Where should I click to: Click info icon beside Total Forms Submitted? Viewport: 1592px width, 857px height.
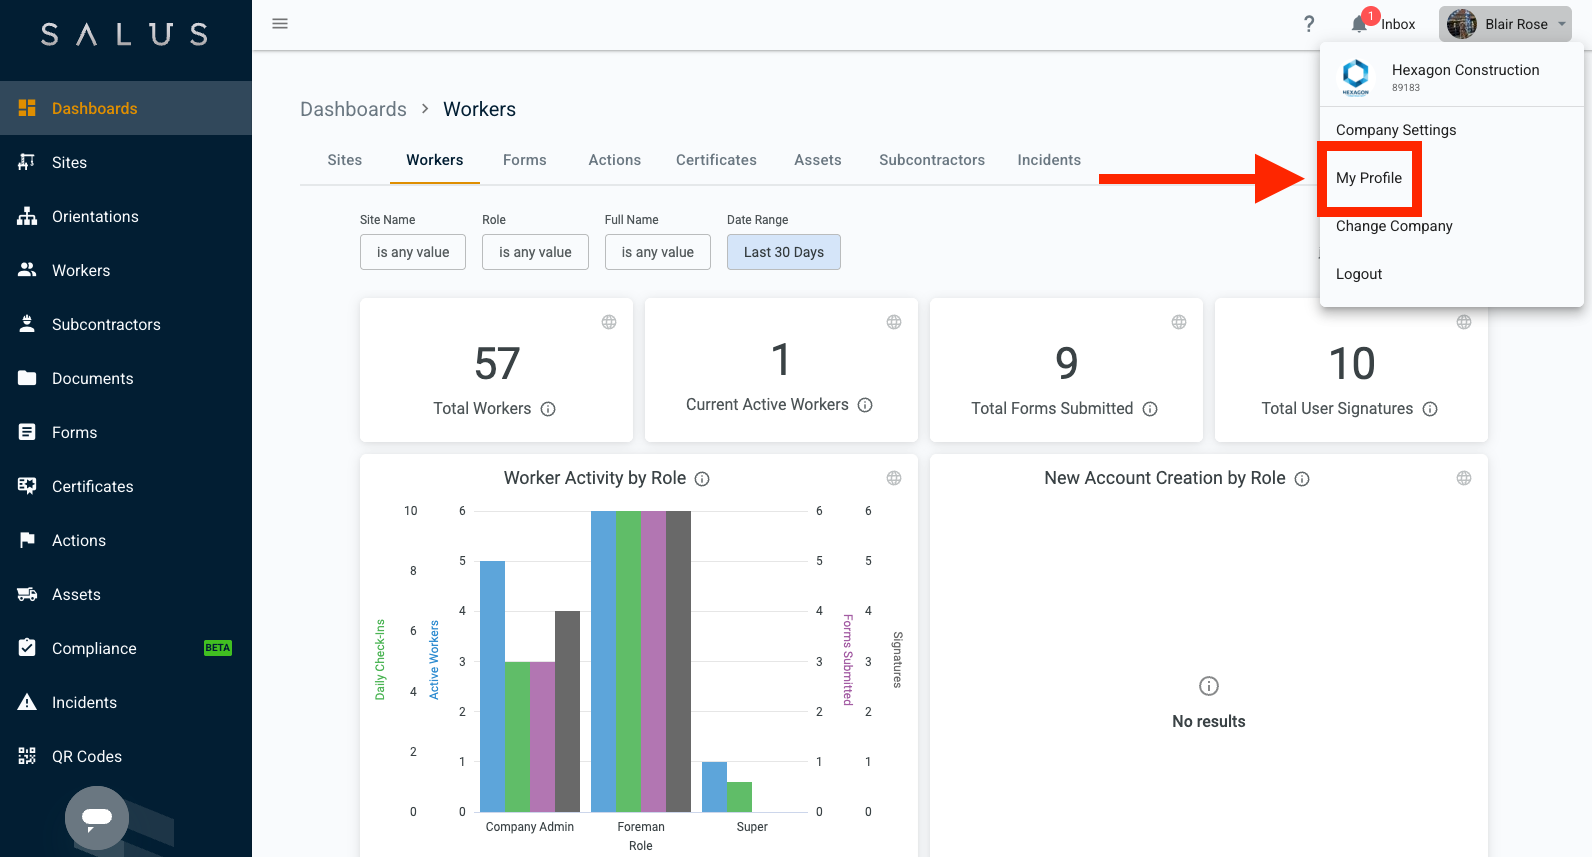coord(1150,409)
